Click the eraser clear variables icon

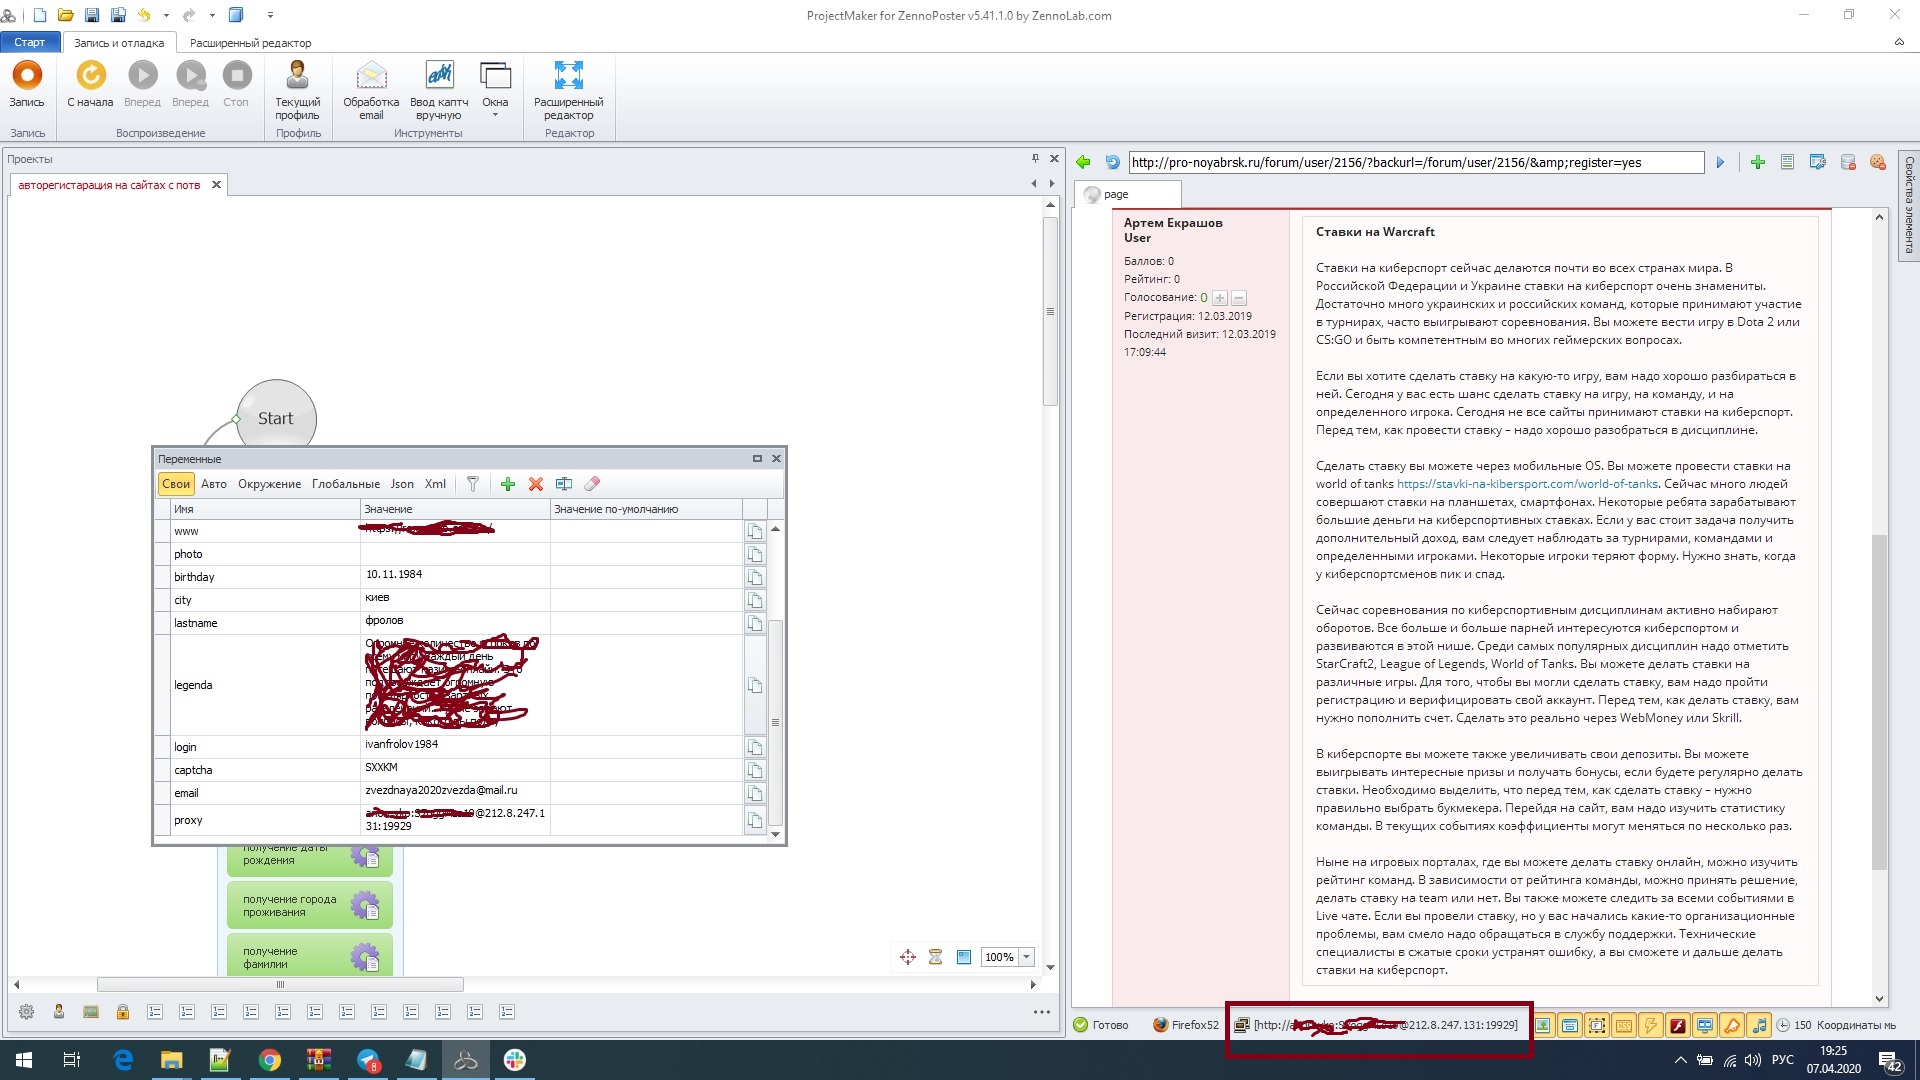pyautogui.click(x=592, y=484)
